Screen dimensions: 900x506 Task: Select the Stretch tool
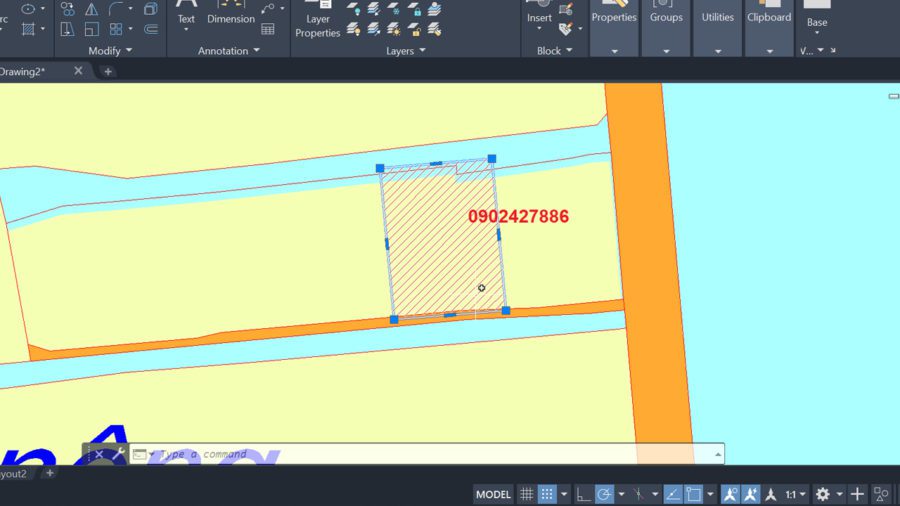(x=67, y=29)
